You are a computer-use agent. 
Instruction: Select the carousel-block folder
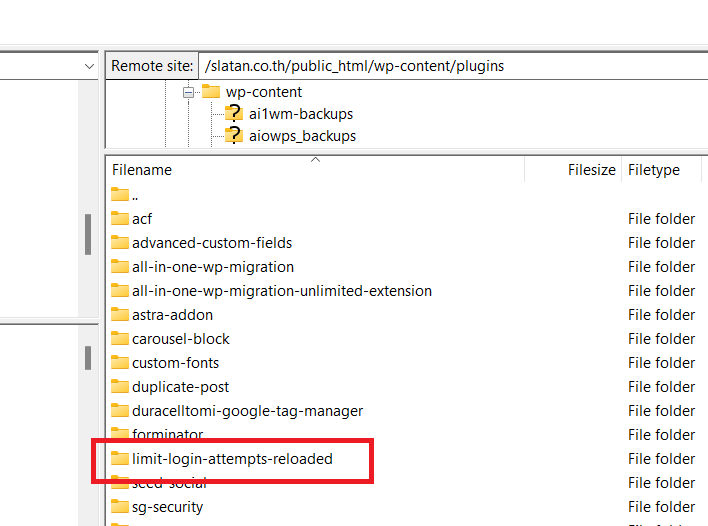(181, 339)
